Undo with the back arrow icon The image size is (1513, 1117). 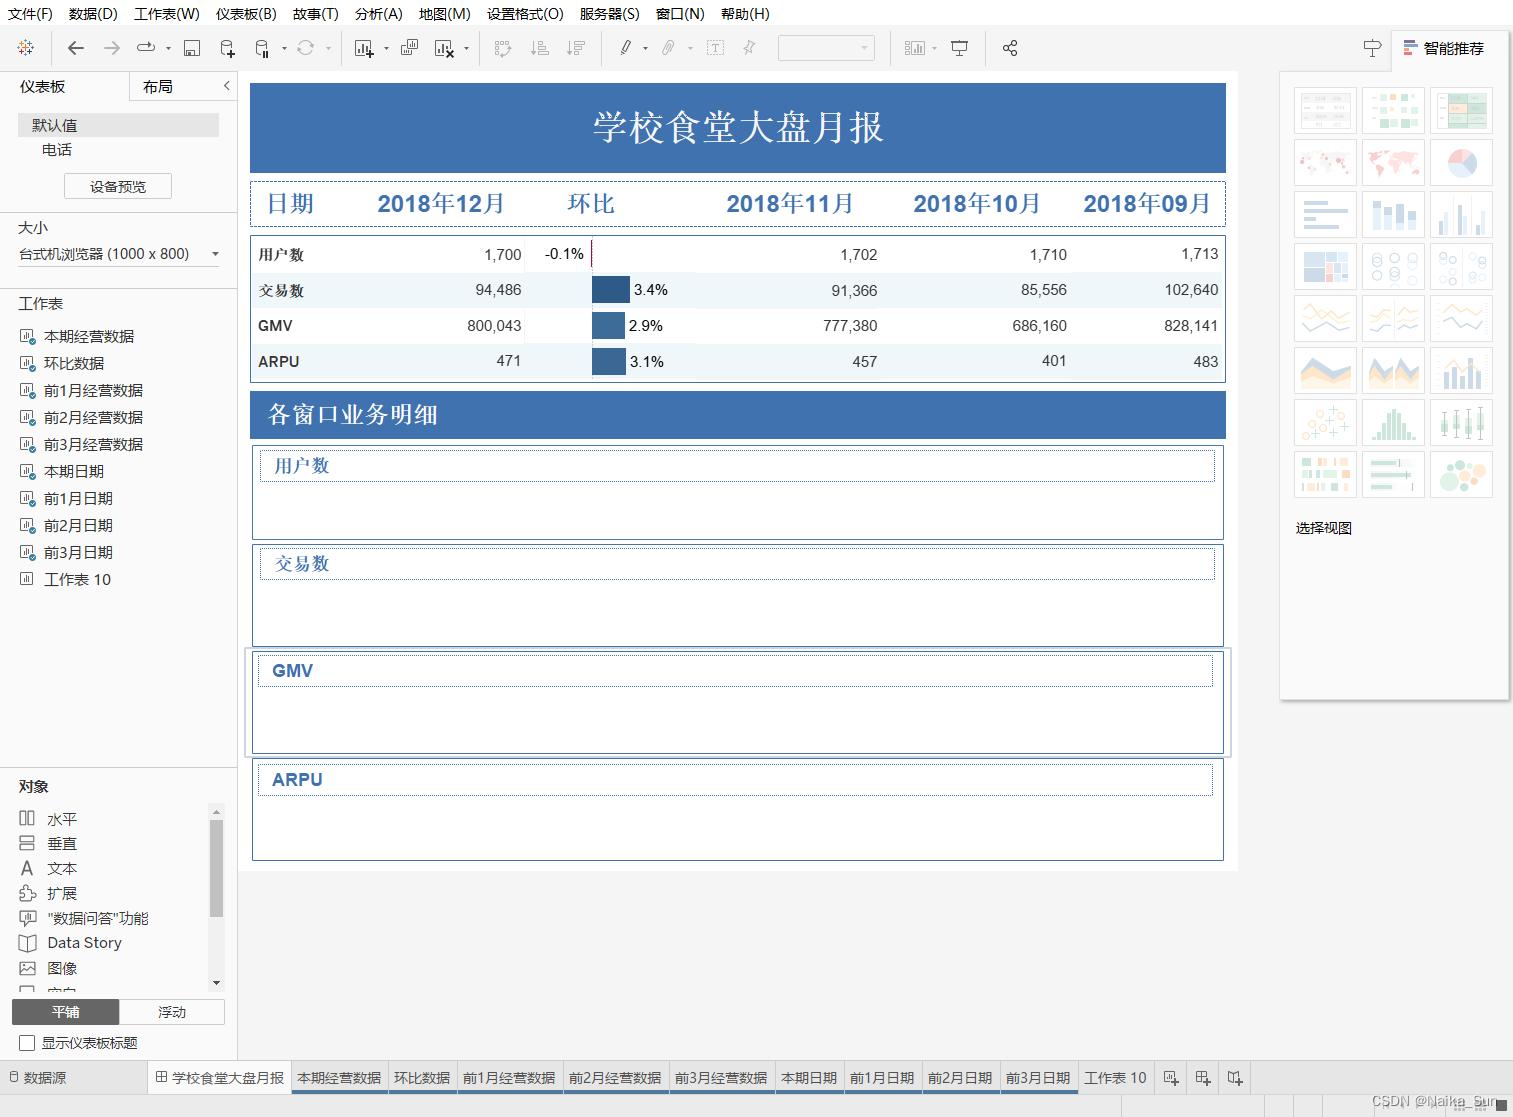click(x=76, y=48)
